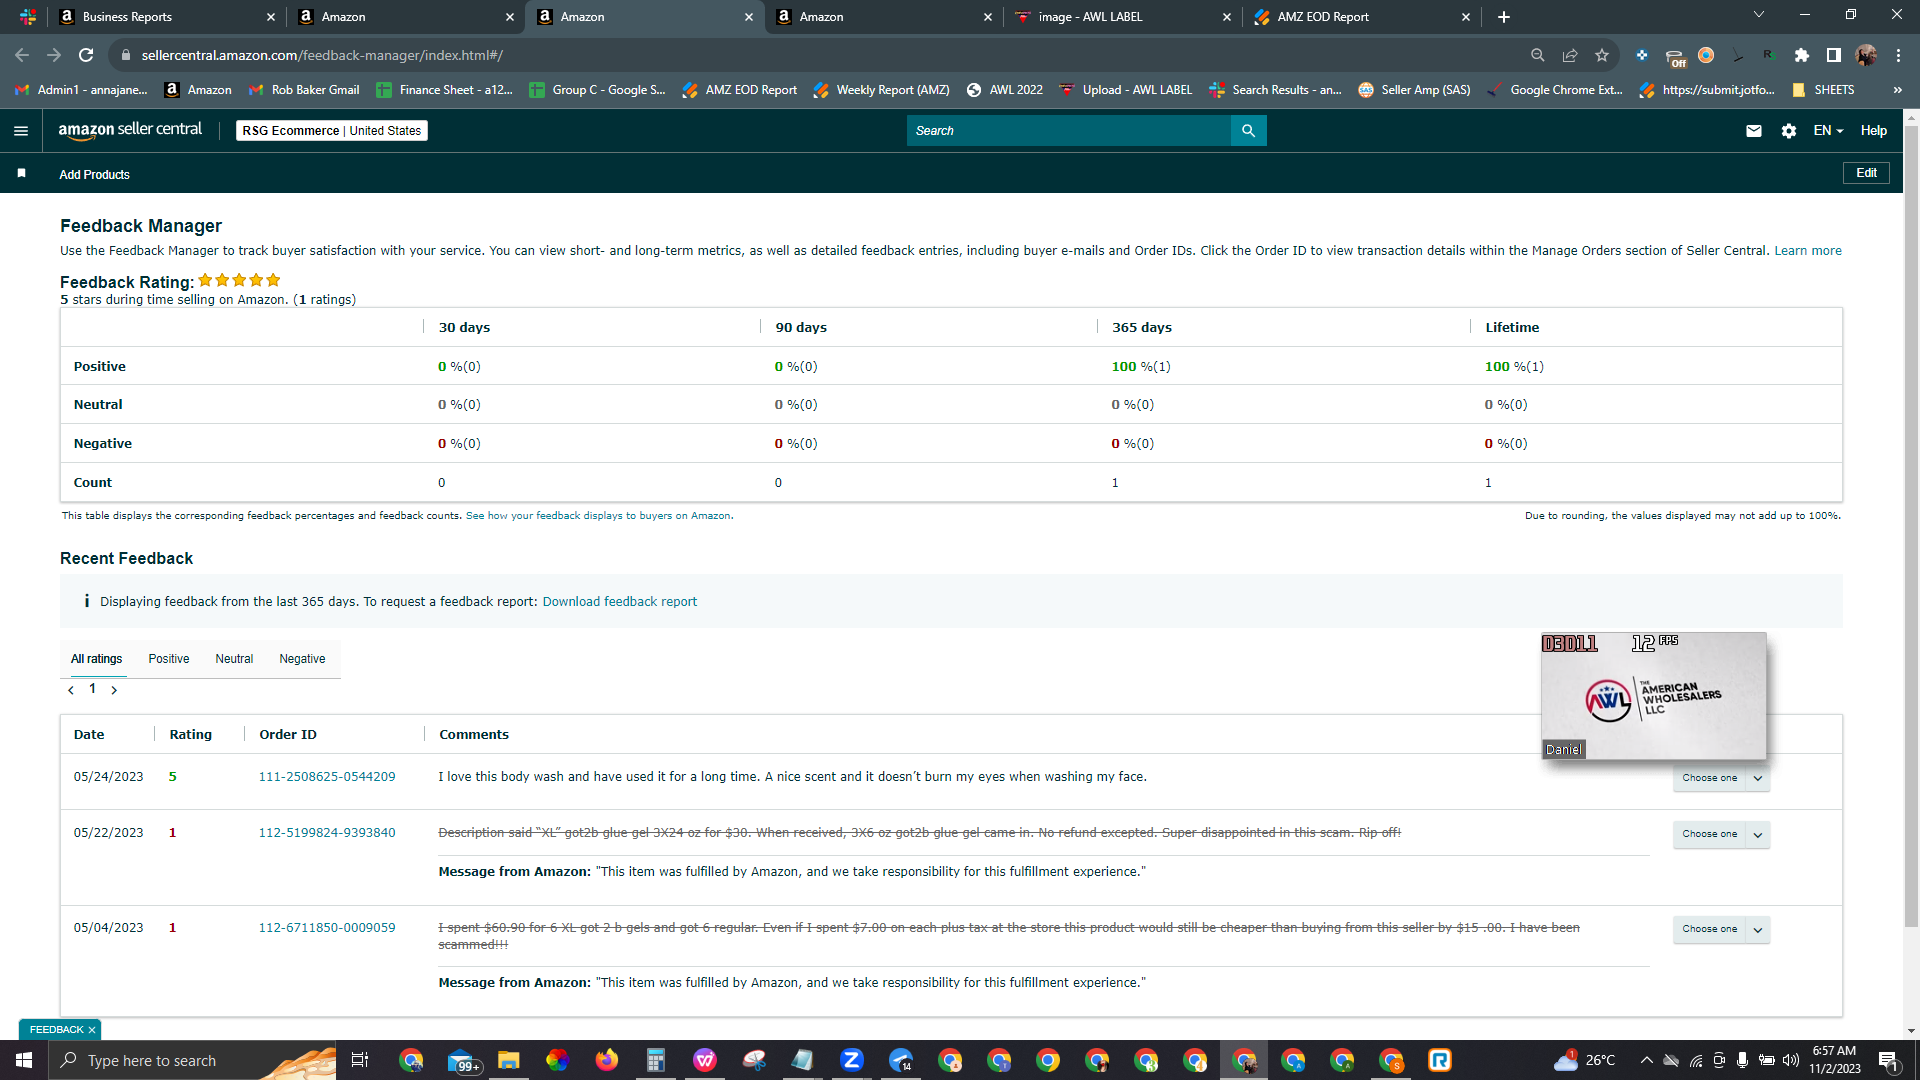
Task: Bookmark this page with the star icon
Action: tap(1602, 55)
